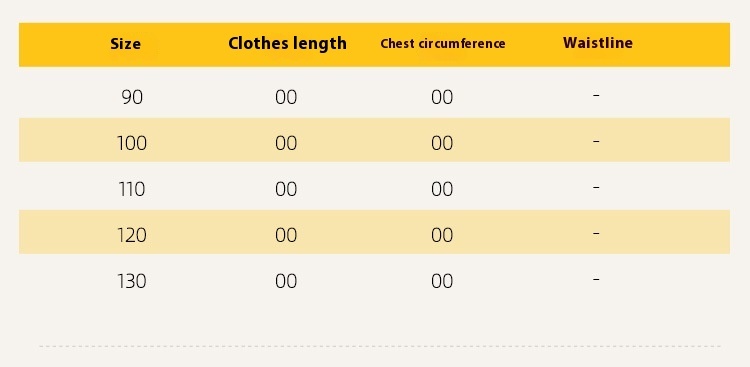Click the Chest circumference column header
Viewport: 750px width, 367px height.
442,44
